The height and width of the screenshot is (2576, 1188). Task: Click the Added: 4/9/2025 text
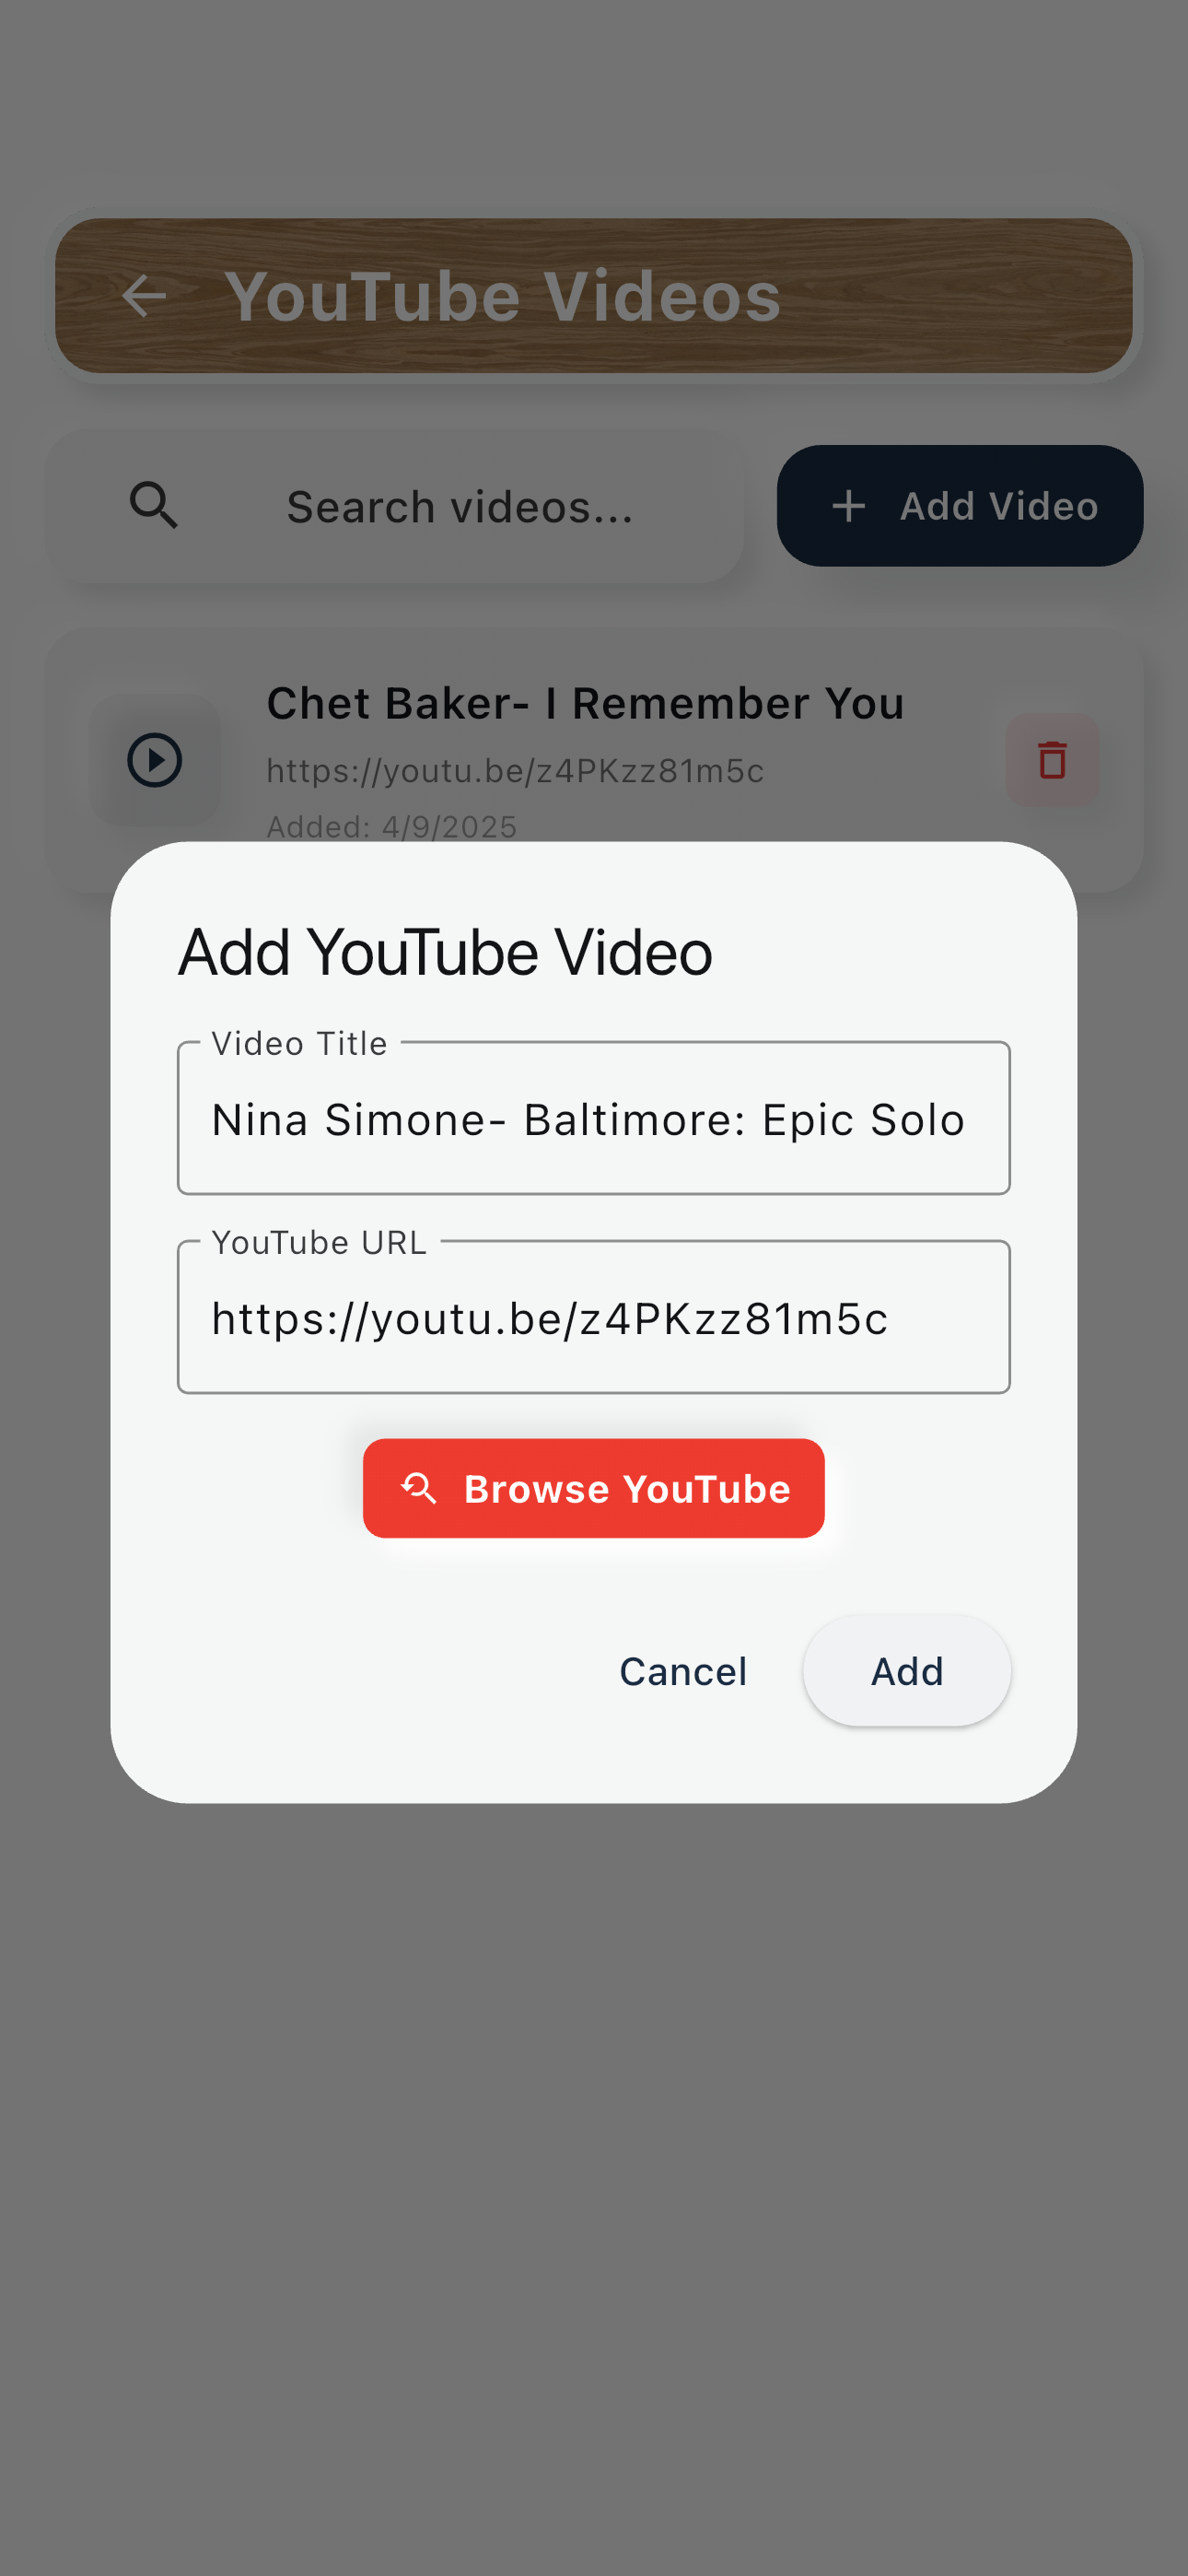coord(392,827)
